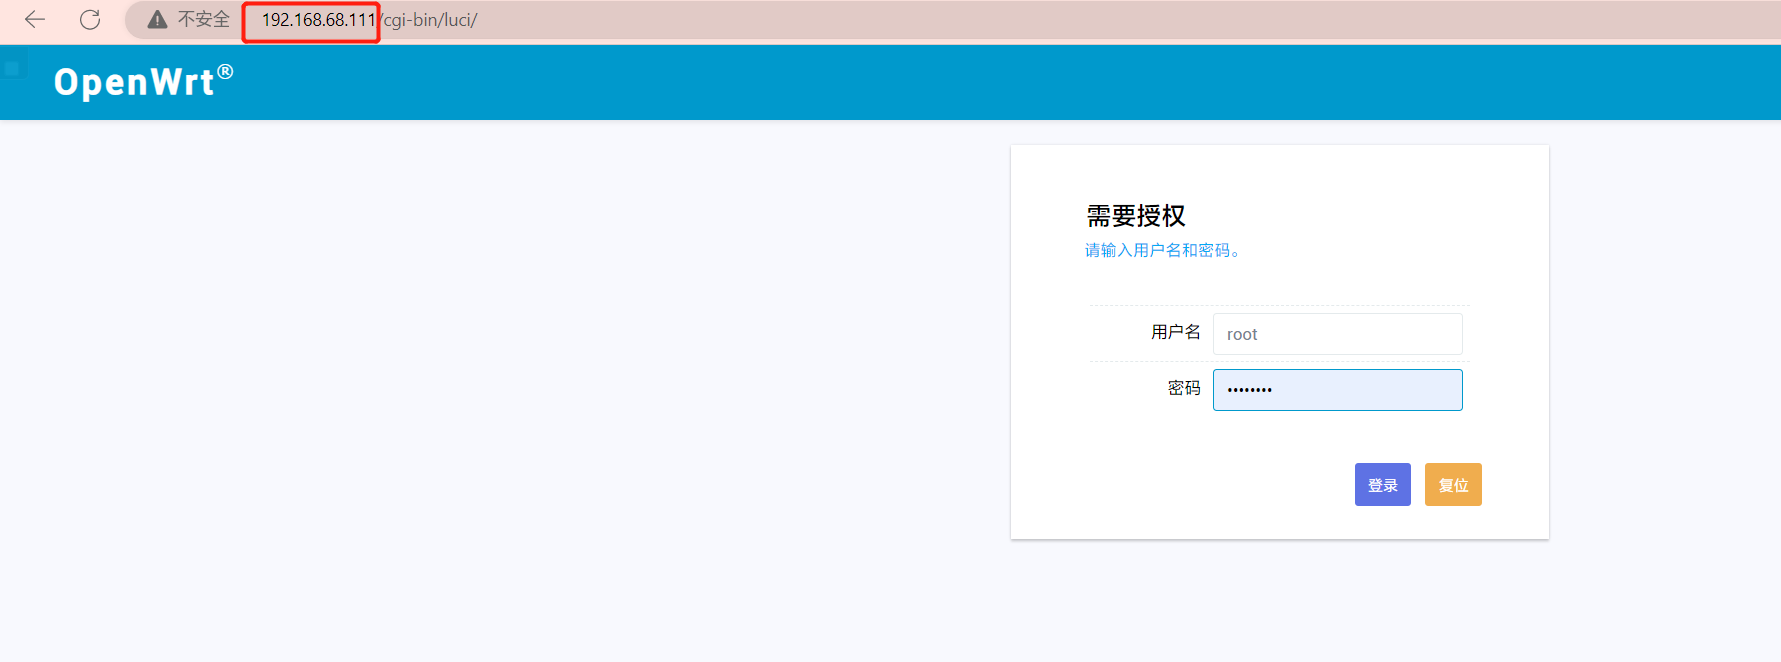Click the browser back arrow
The width and height of the screenshot is (1781, 662).
(35, 20)
